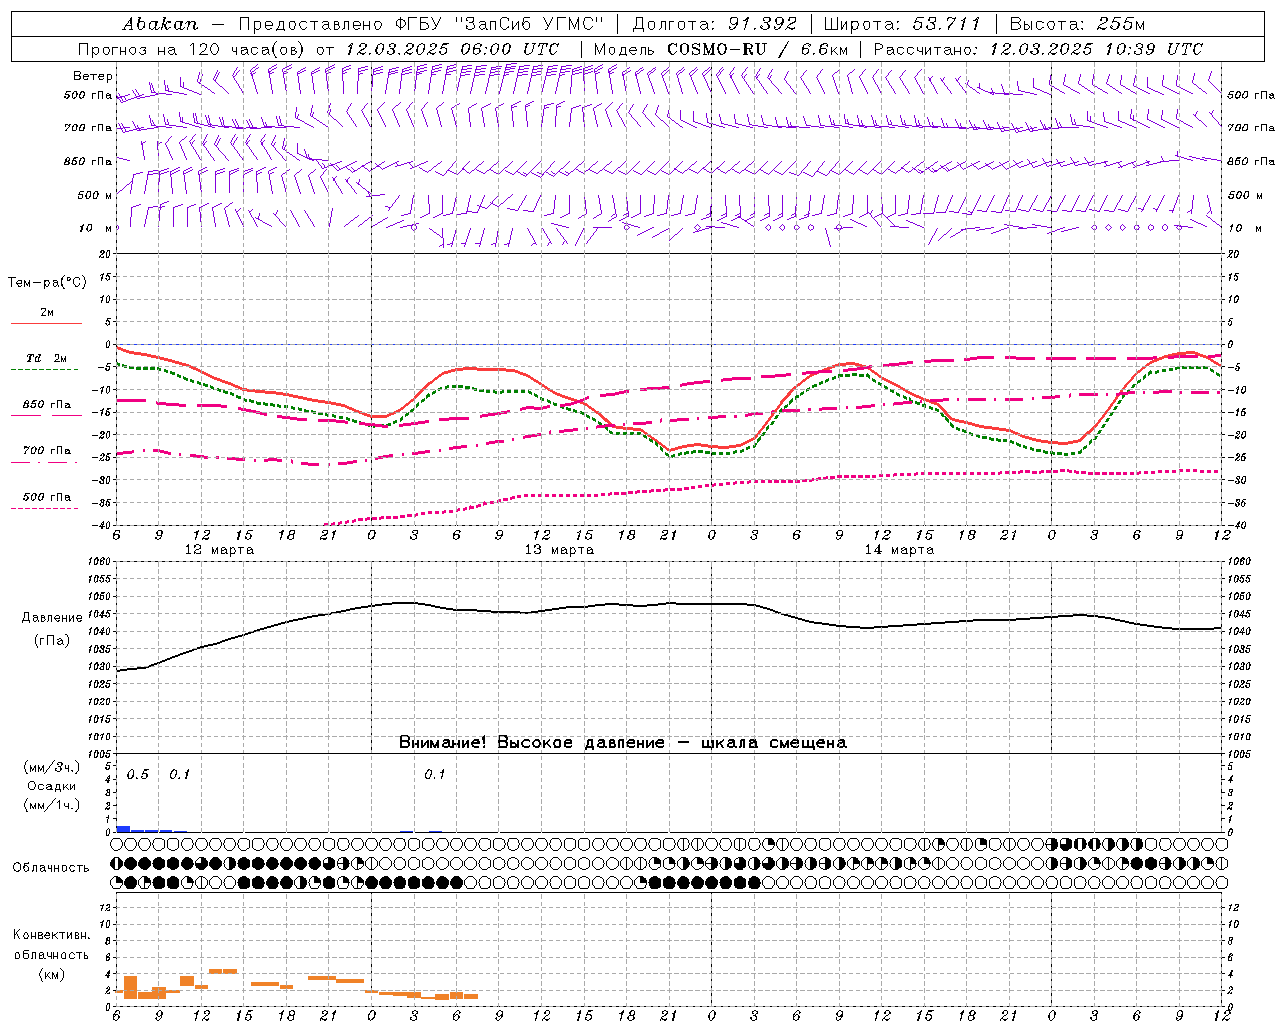Click the "(гПа)" unit under Давление
This screenshot has width=1280, height=1024.
pyautogui.click(x=50, y=641)
